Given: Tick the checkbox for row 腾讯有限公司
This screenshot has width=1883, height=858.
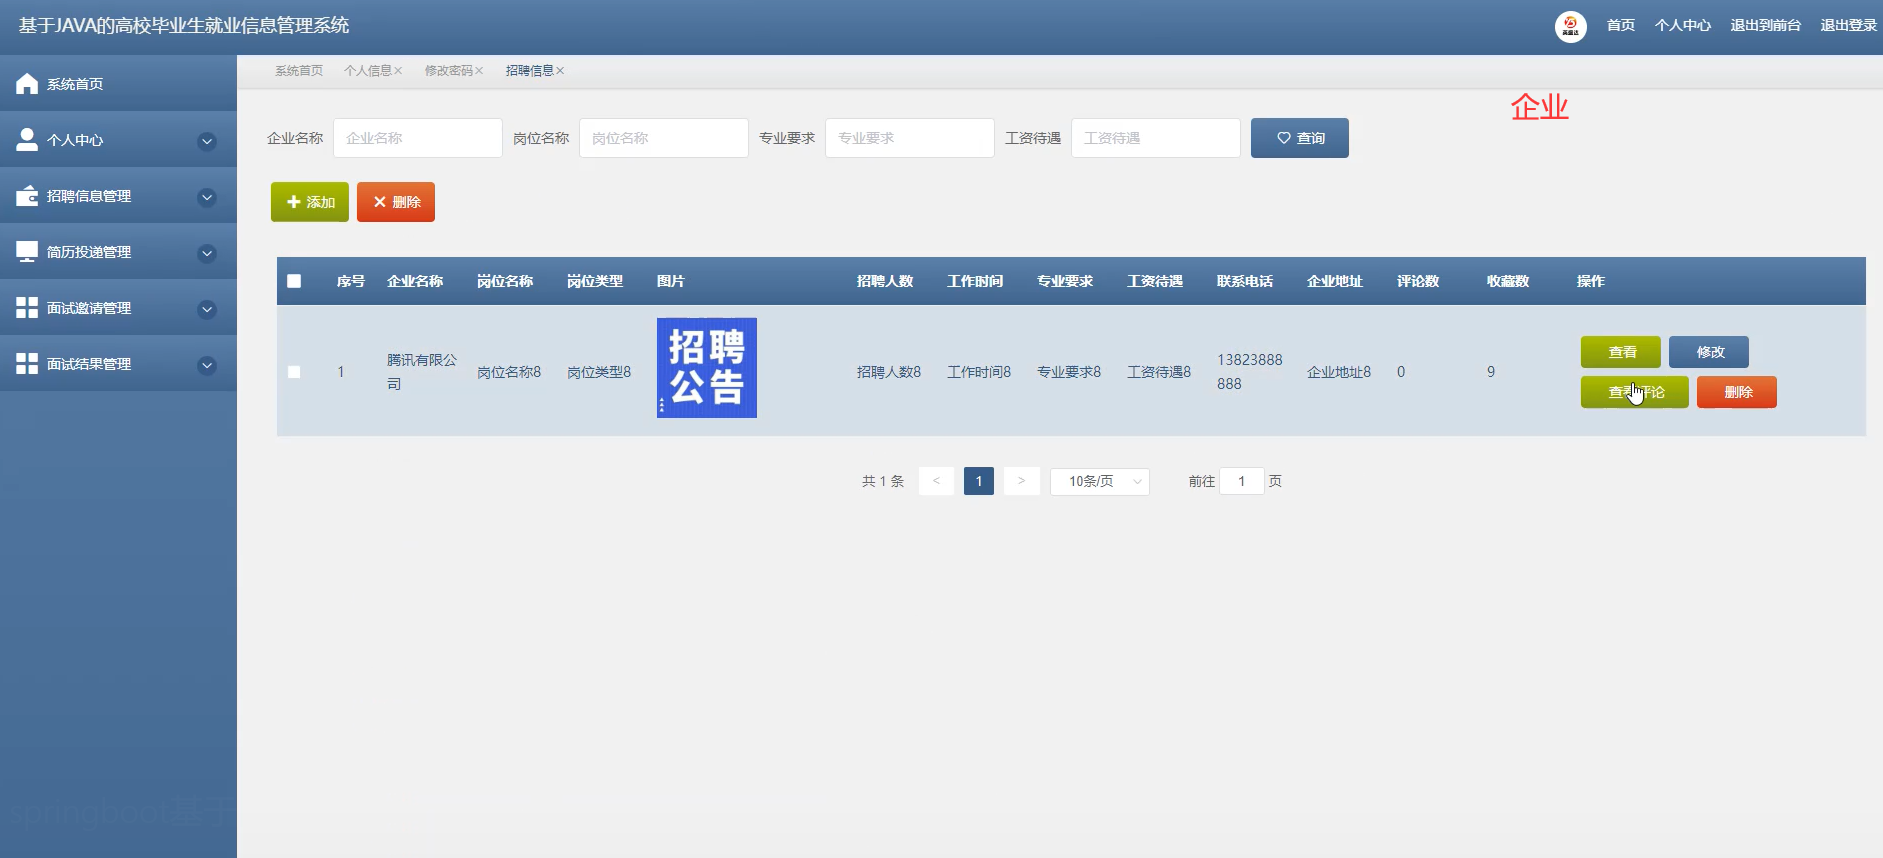Looking at the screenshot, I should [294, 372].
